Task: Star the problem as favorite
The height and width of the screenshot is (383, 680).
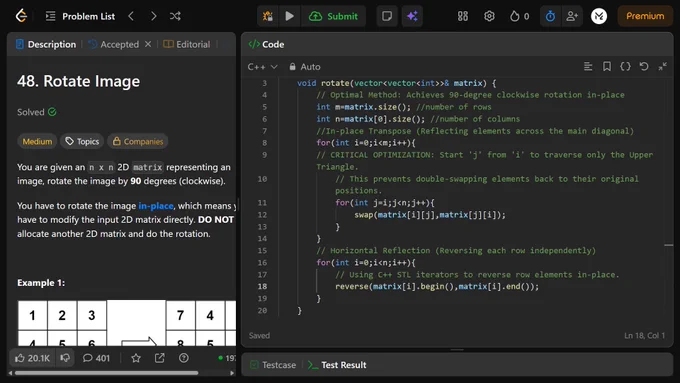Action: tap(136, 358)
